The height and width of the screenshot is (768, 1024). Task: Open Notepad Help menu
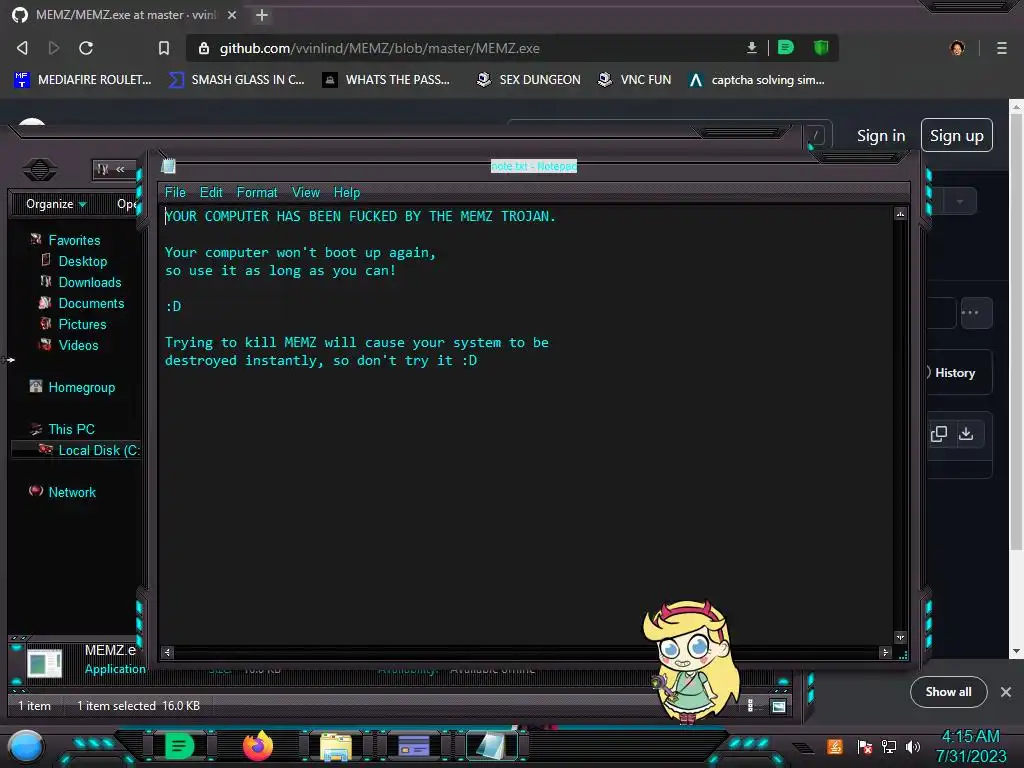(347, 193)
